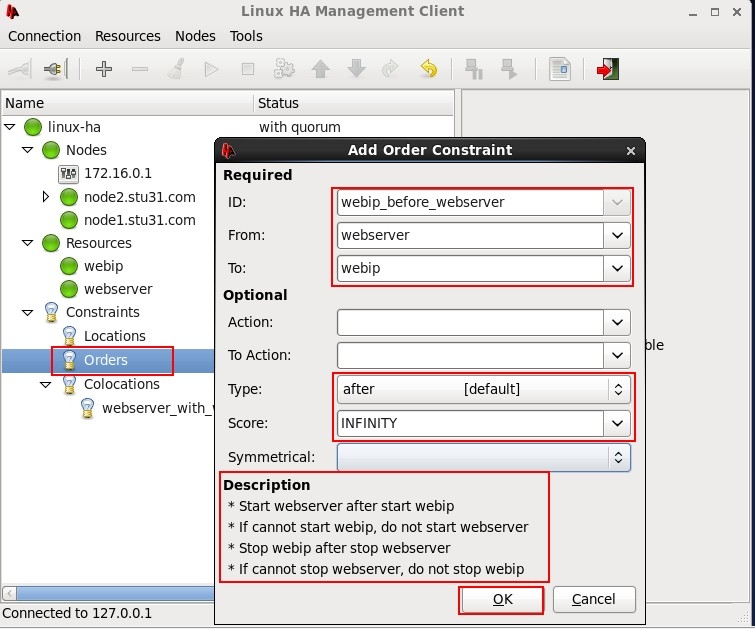This screenshot has height=629, width=755.
Task: Click the dialog title bar HA logo
Action: pyautogui.click(x=228, y=151)
